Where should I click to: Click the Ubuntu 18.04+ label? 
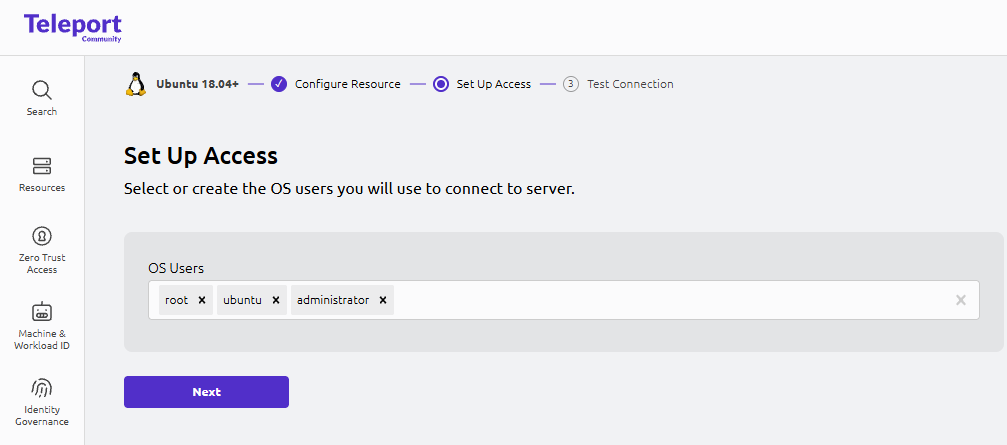pyautogui.click(x=197, y=84)
